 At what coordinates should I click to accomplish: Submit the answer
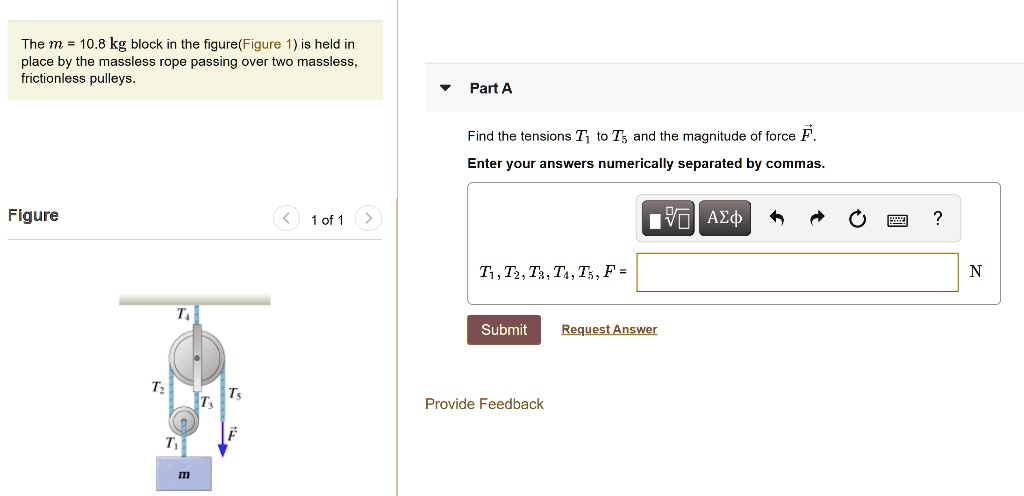(x=503, y=330)
